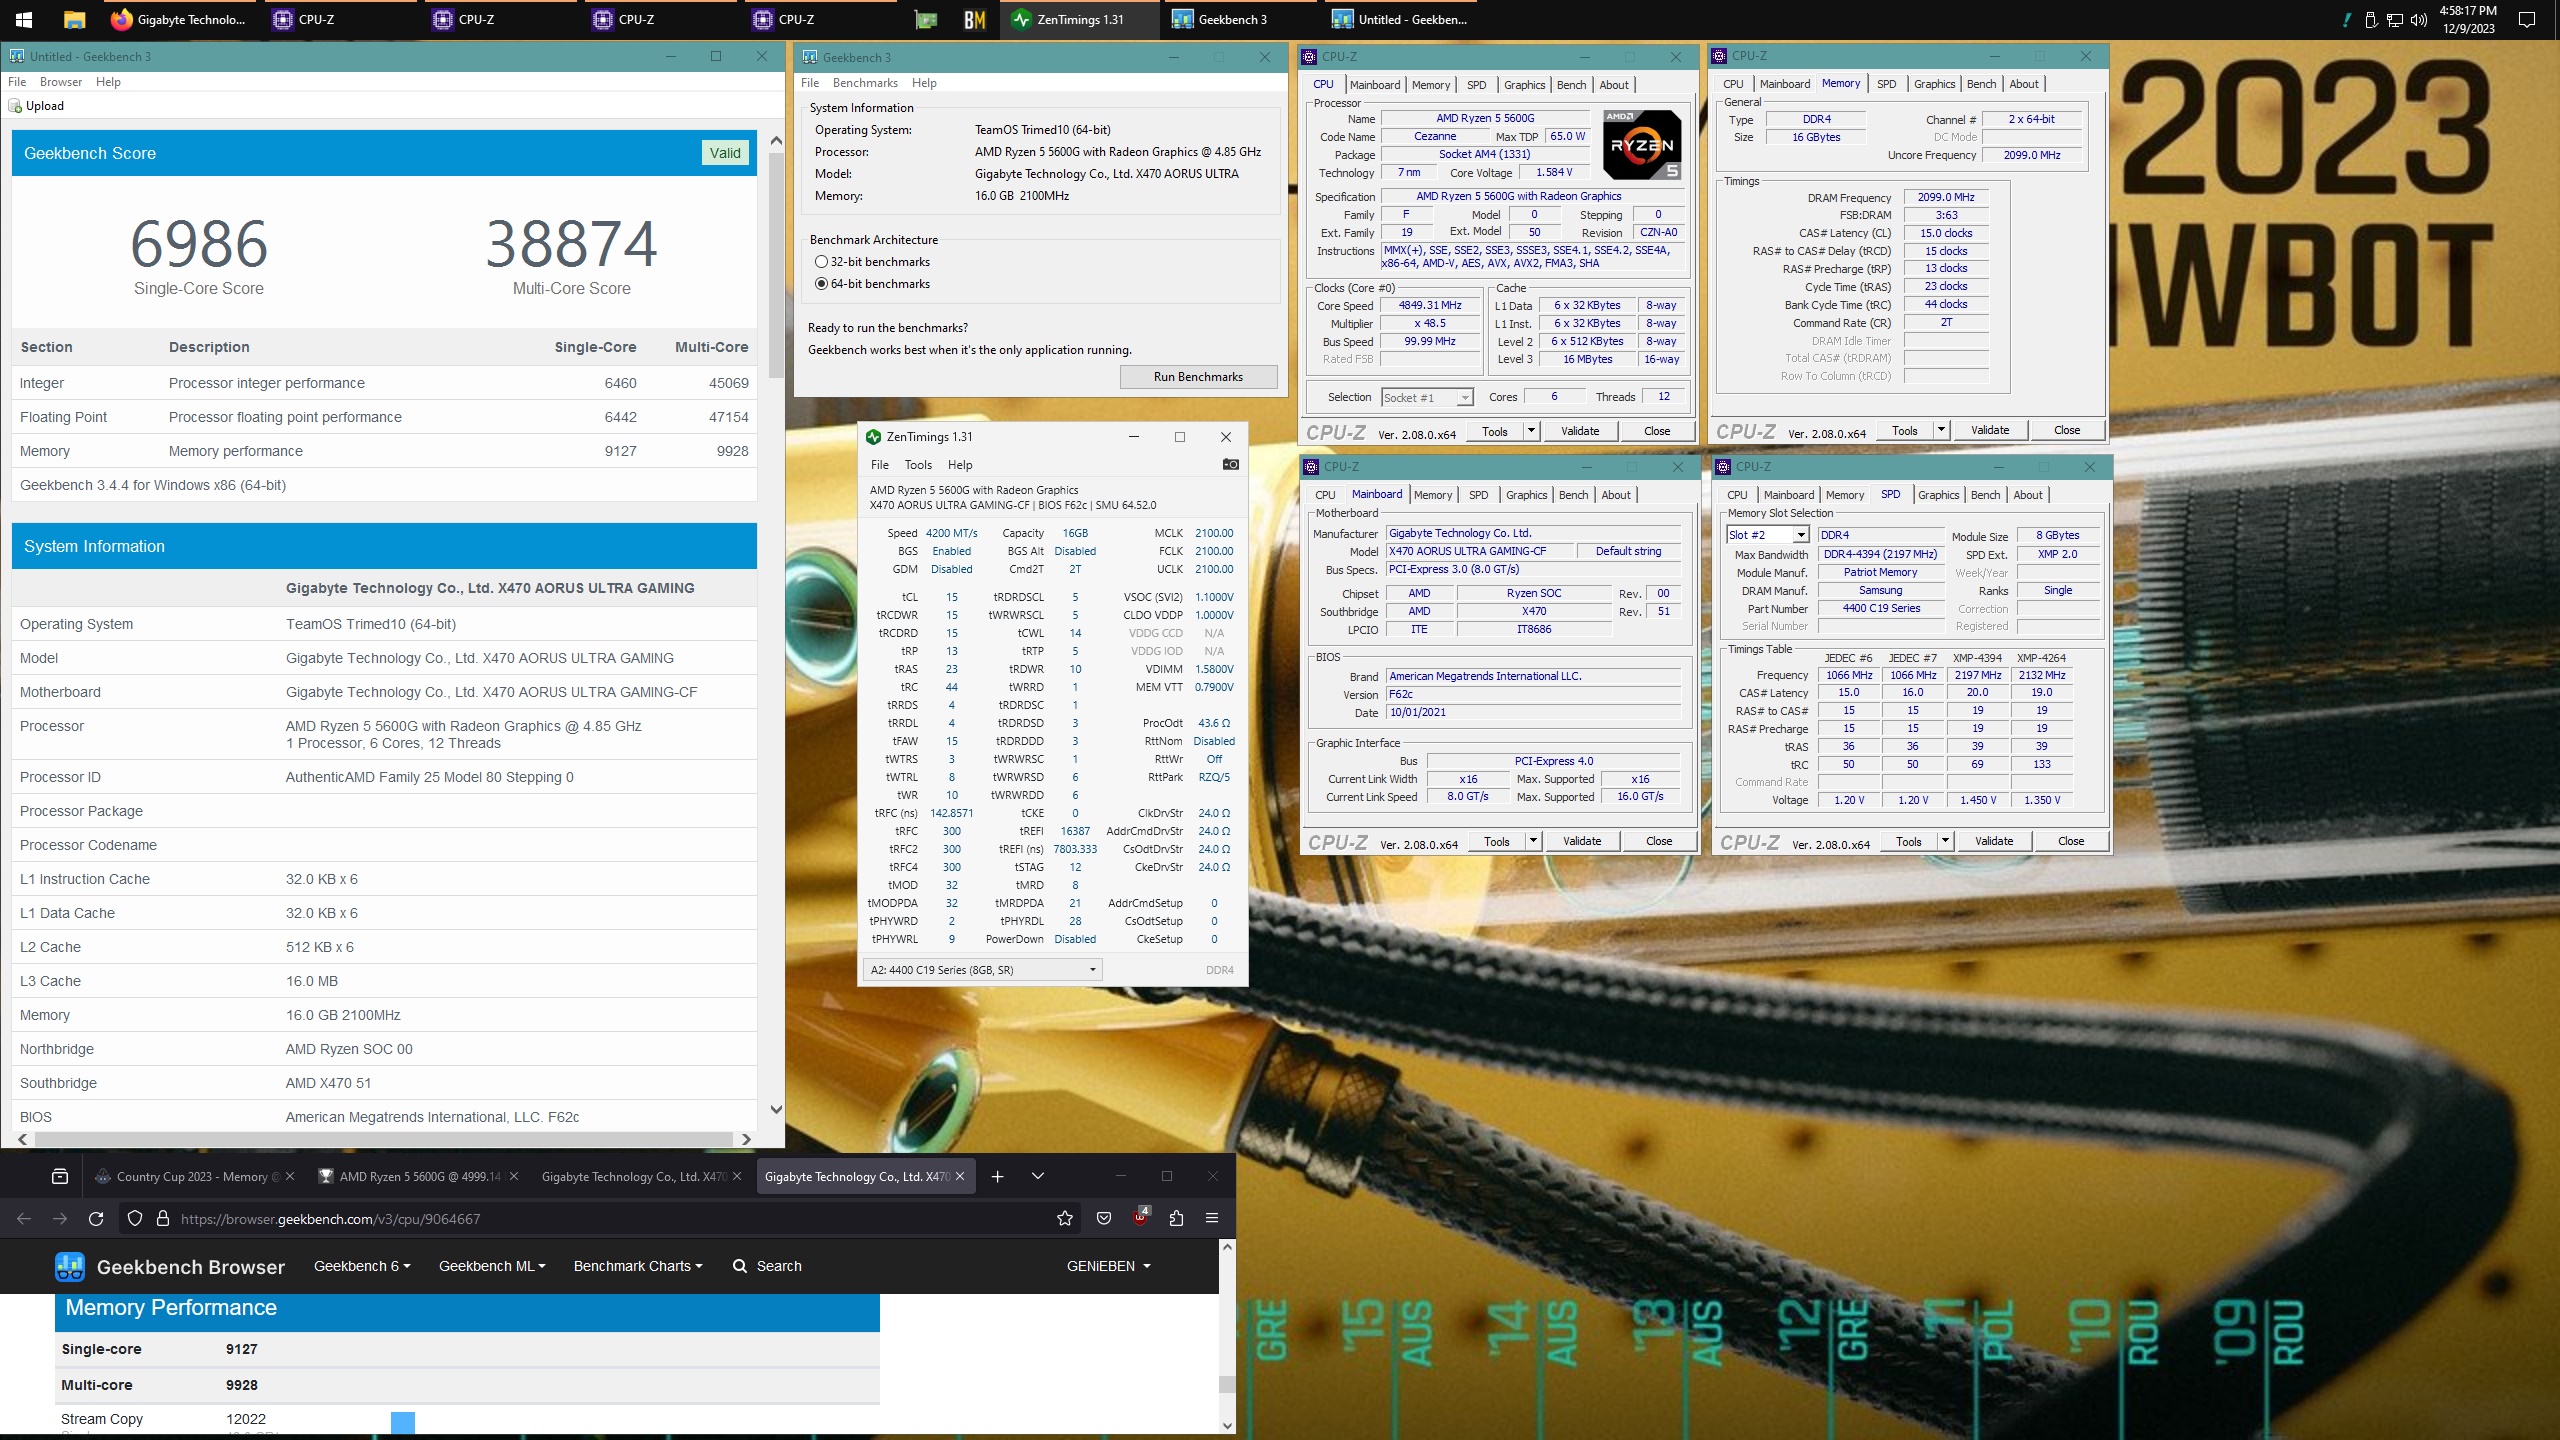2560x1440 pixels.
Task: Switch to About tab in CPU-Z SPD window
Action: (x=2027, y=495)
